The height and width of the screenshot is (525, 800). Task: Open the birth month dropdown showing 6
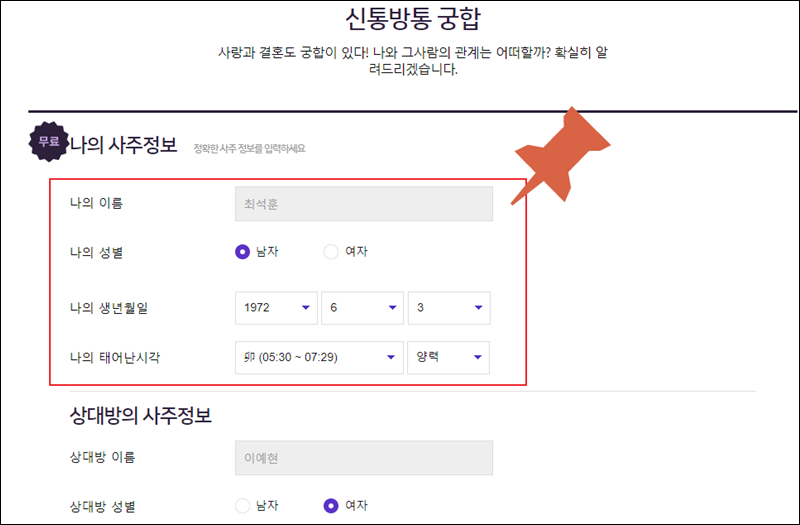point(363,308)
